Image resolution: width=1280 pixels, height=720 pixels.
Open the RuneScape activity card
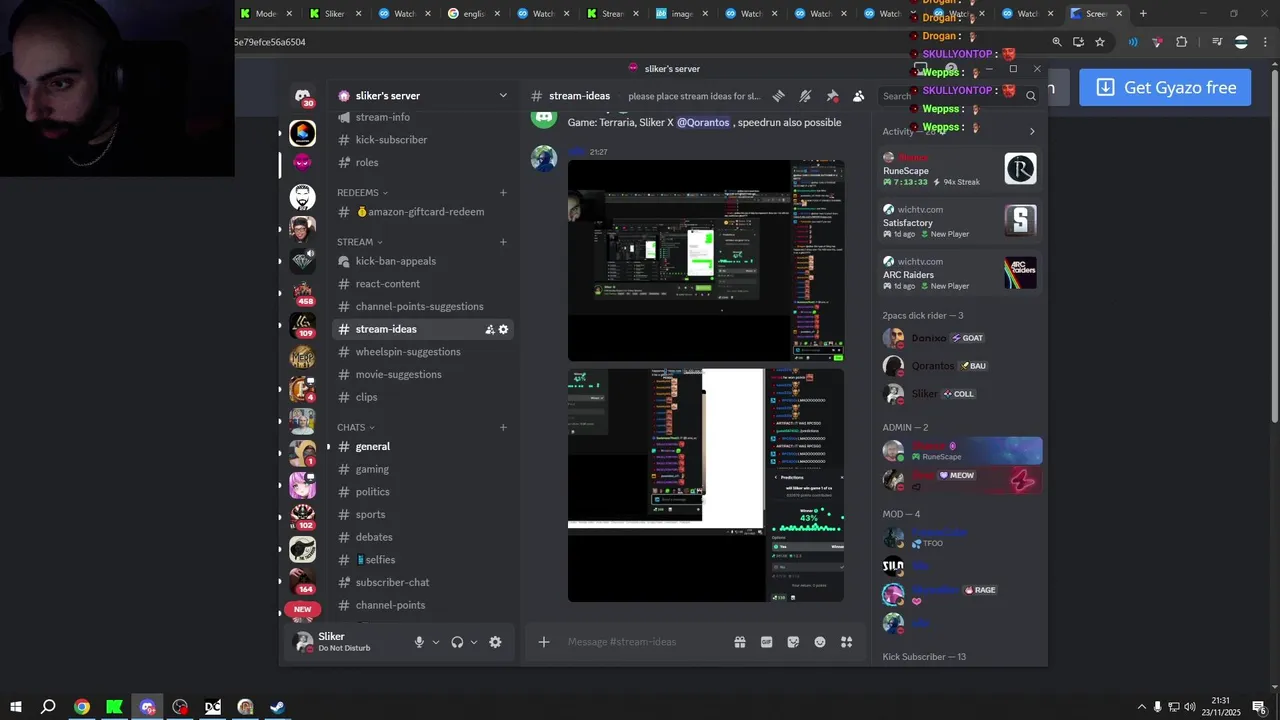pos(960,169)
